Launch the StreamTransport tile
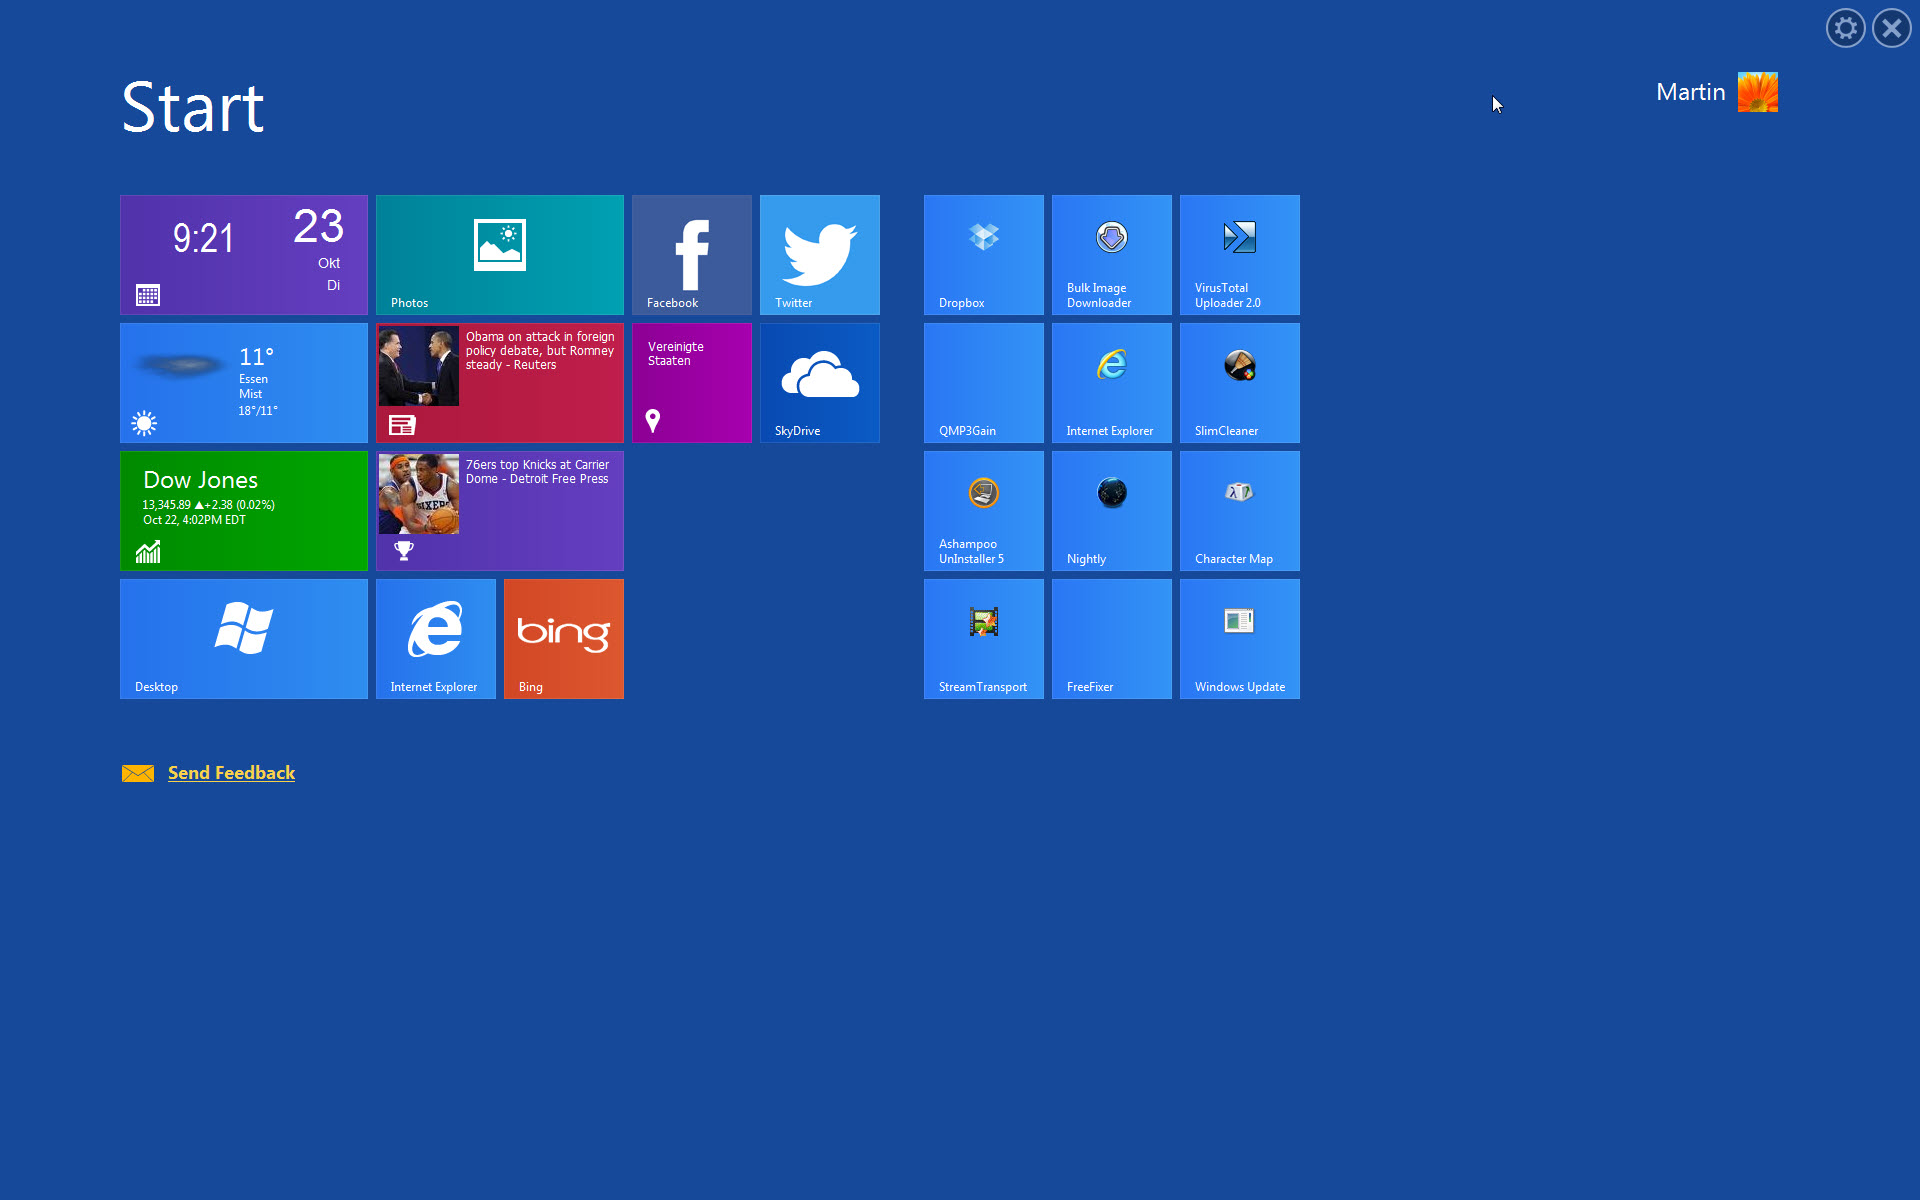 tap(984, 639)
